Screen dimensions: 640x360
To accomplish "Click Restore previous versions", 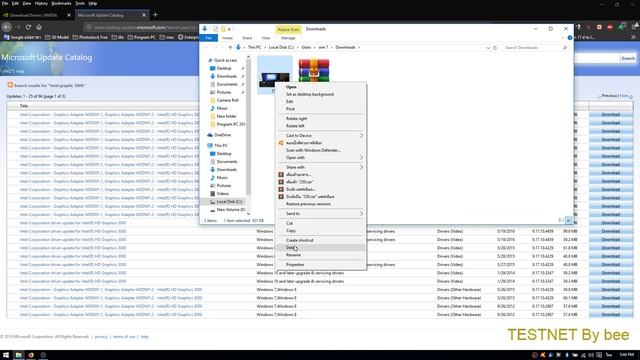I will point(308,204).
